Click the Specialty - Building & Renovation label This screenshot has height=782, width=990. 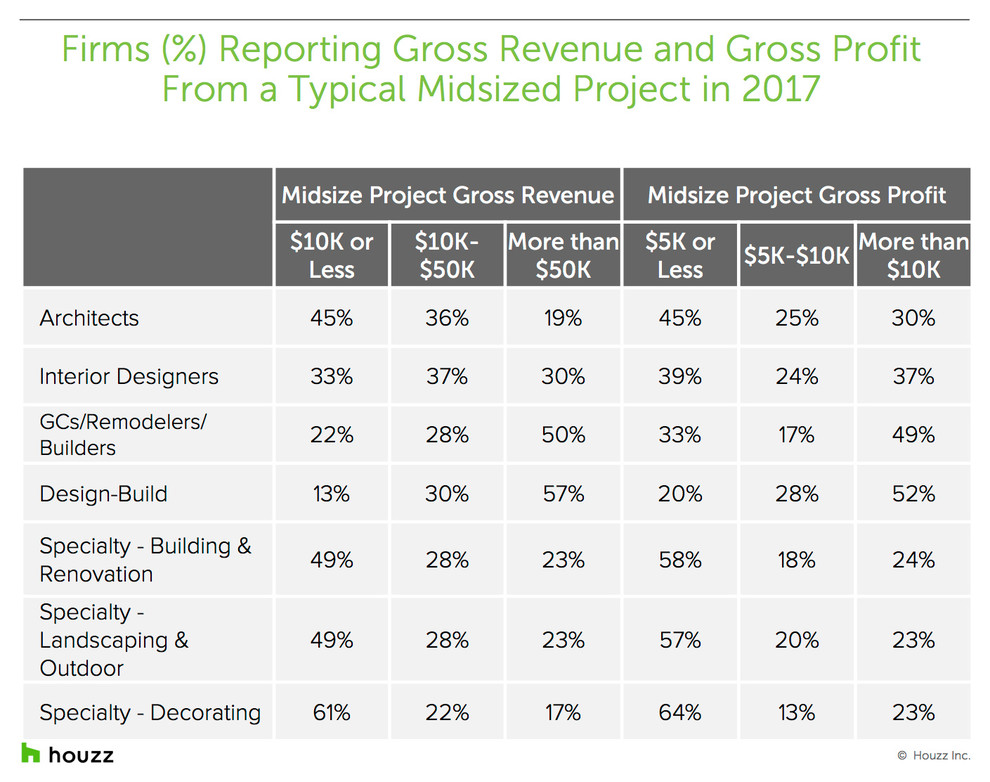pos(145,560)
